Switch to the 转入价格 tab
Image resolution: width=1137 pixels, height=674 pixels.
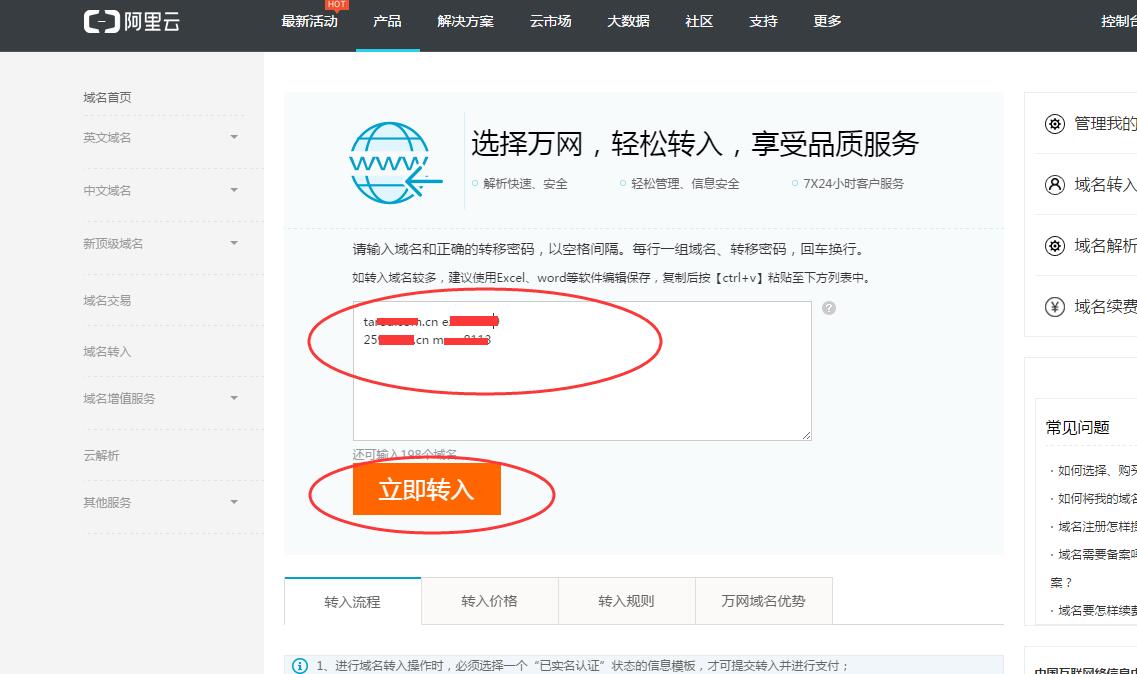[489, 601]
